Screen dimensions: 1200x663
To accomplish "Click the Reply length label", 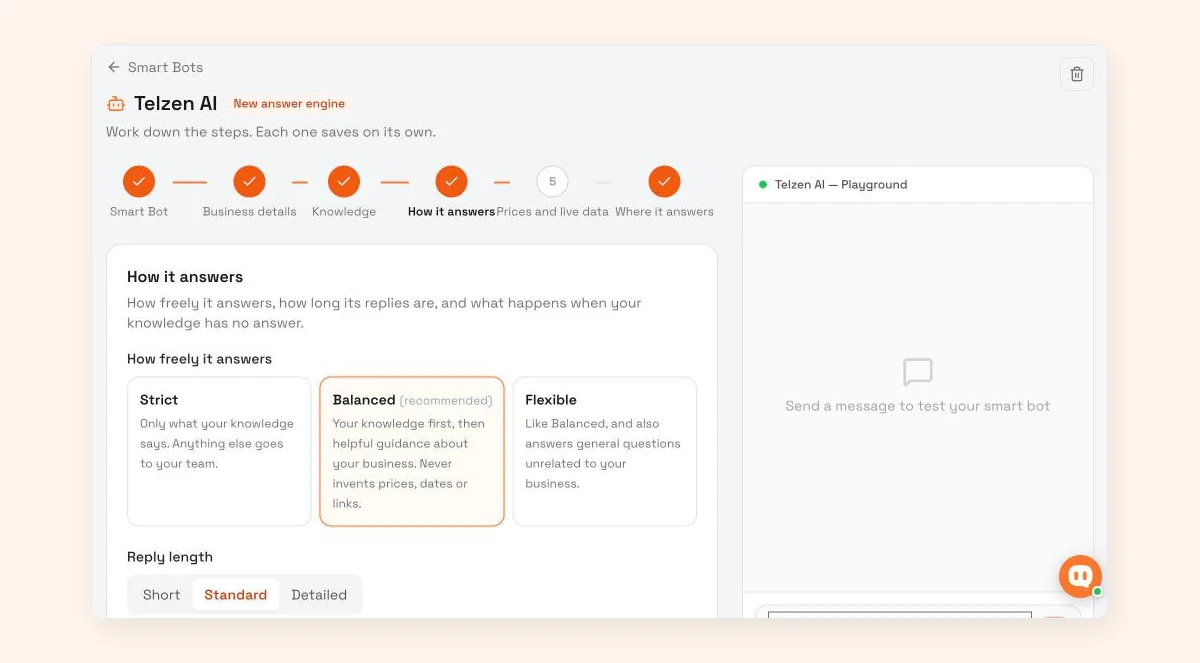I will tap(170, 557).
